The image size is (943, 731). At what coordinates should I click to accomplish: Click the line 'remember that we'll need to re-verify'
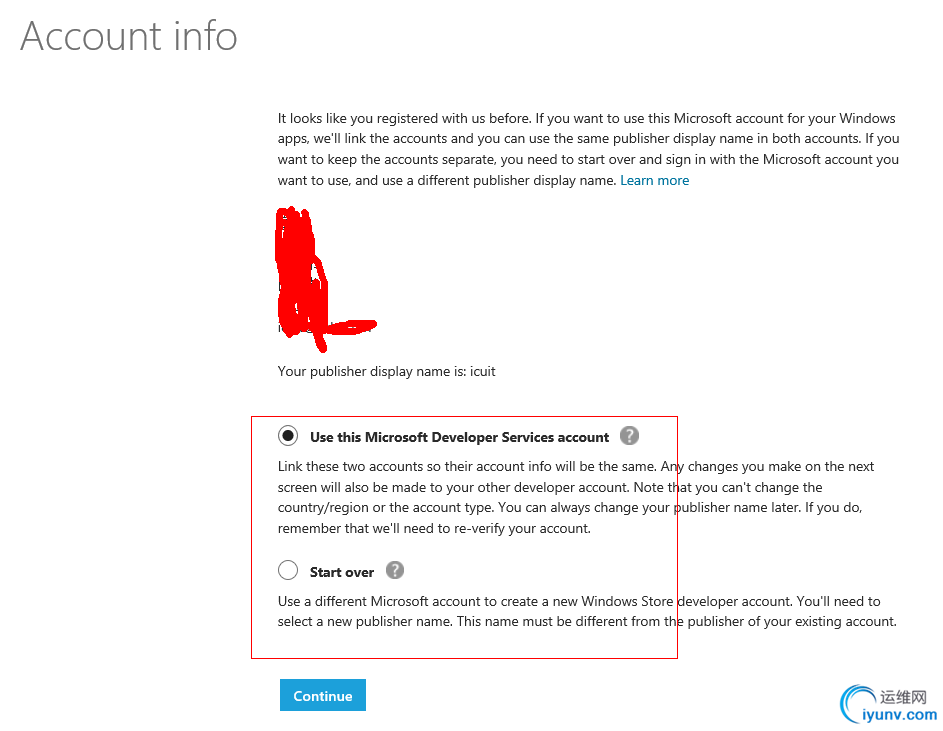click(x=434, y=528)
